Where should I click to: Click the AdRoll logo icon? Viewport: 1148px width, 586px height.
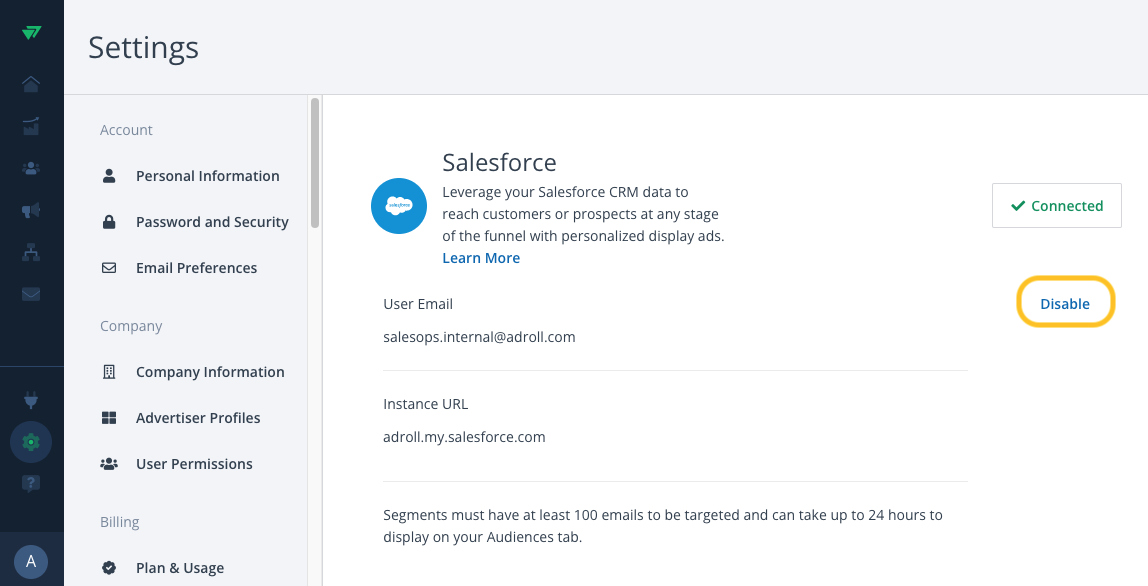pos(31,32)
